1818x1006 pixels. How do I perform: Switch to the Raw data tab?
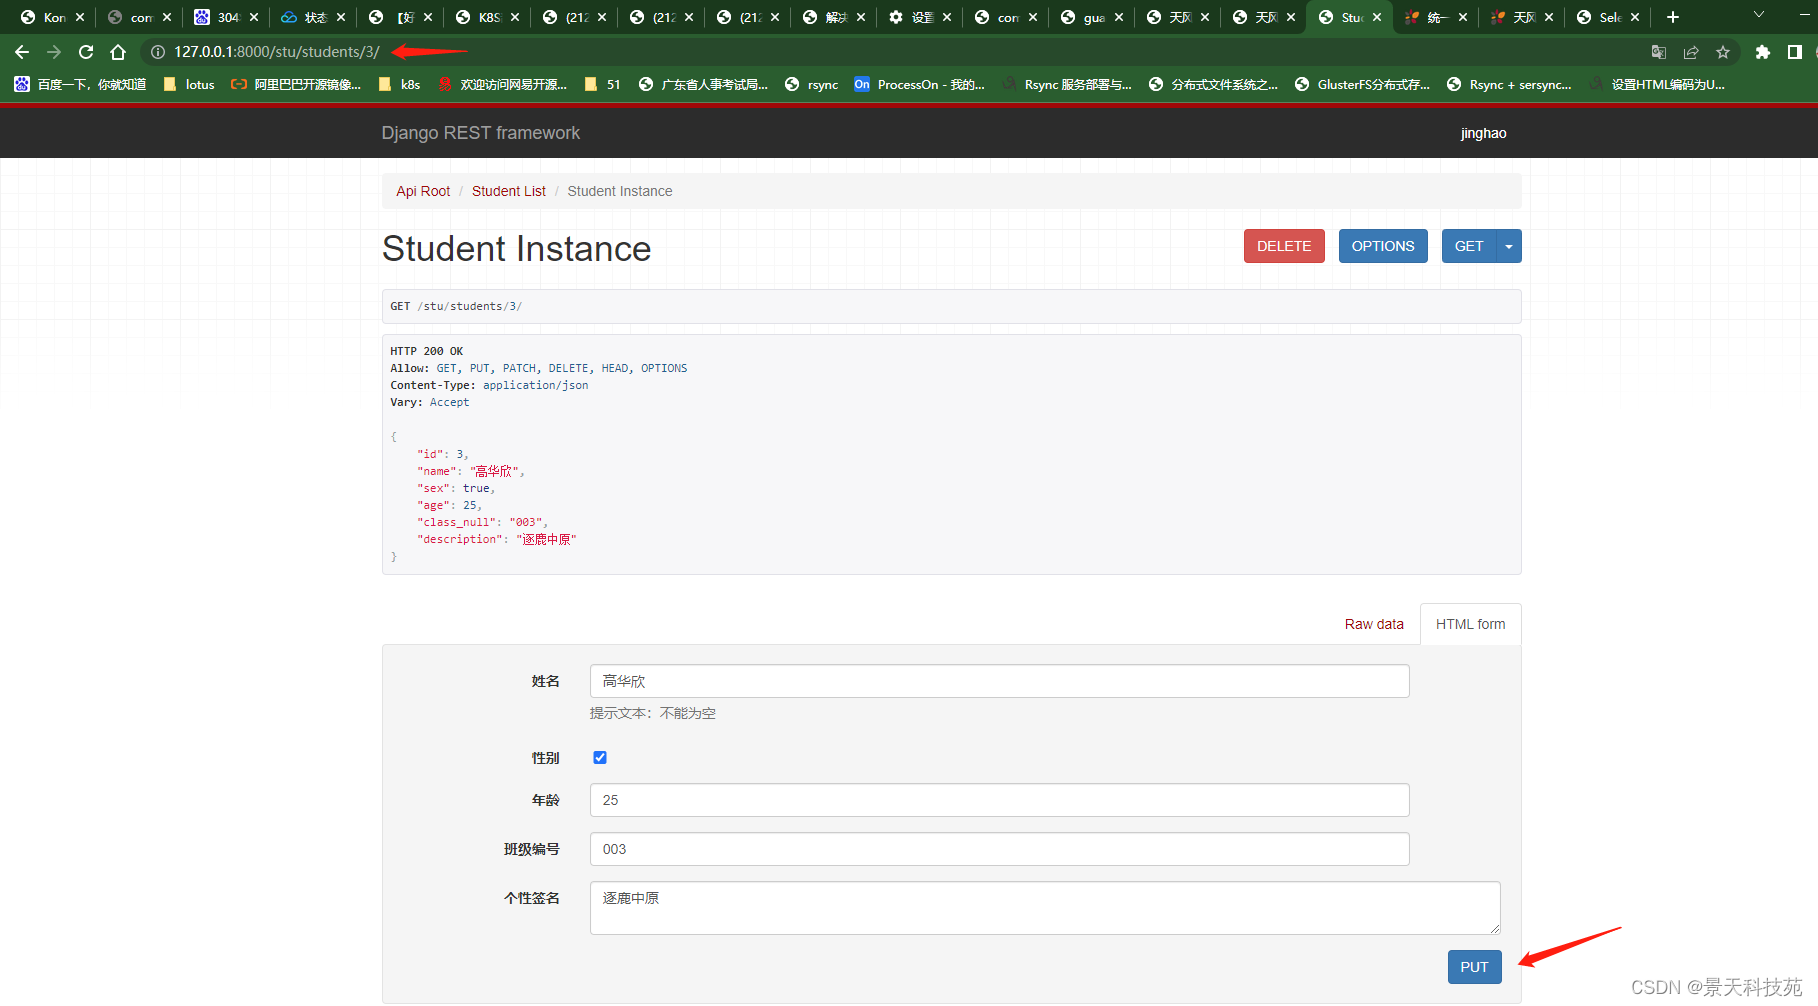[x=1374, y=624]
